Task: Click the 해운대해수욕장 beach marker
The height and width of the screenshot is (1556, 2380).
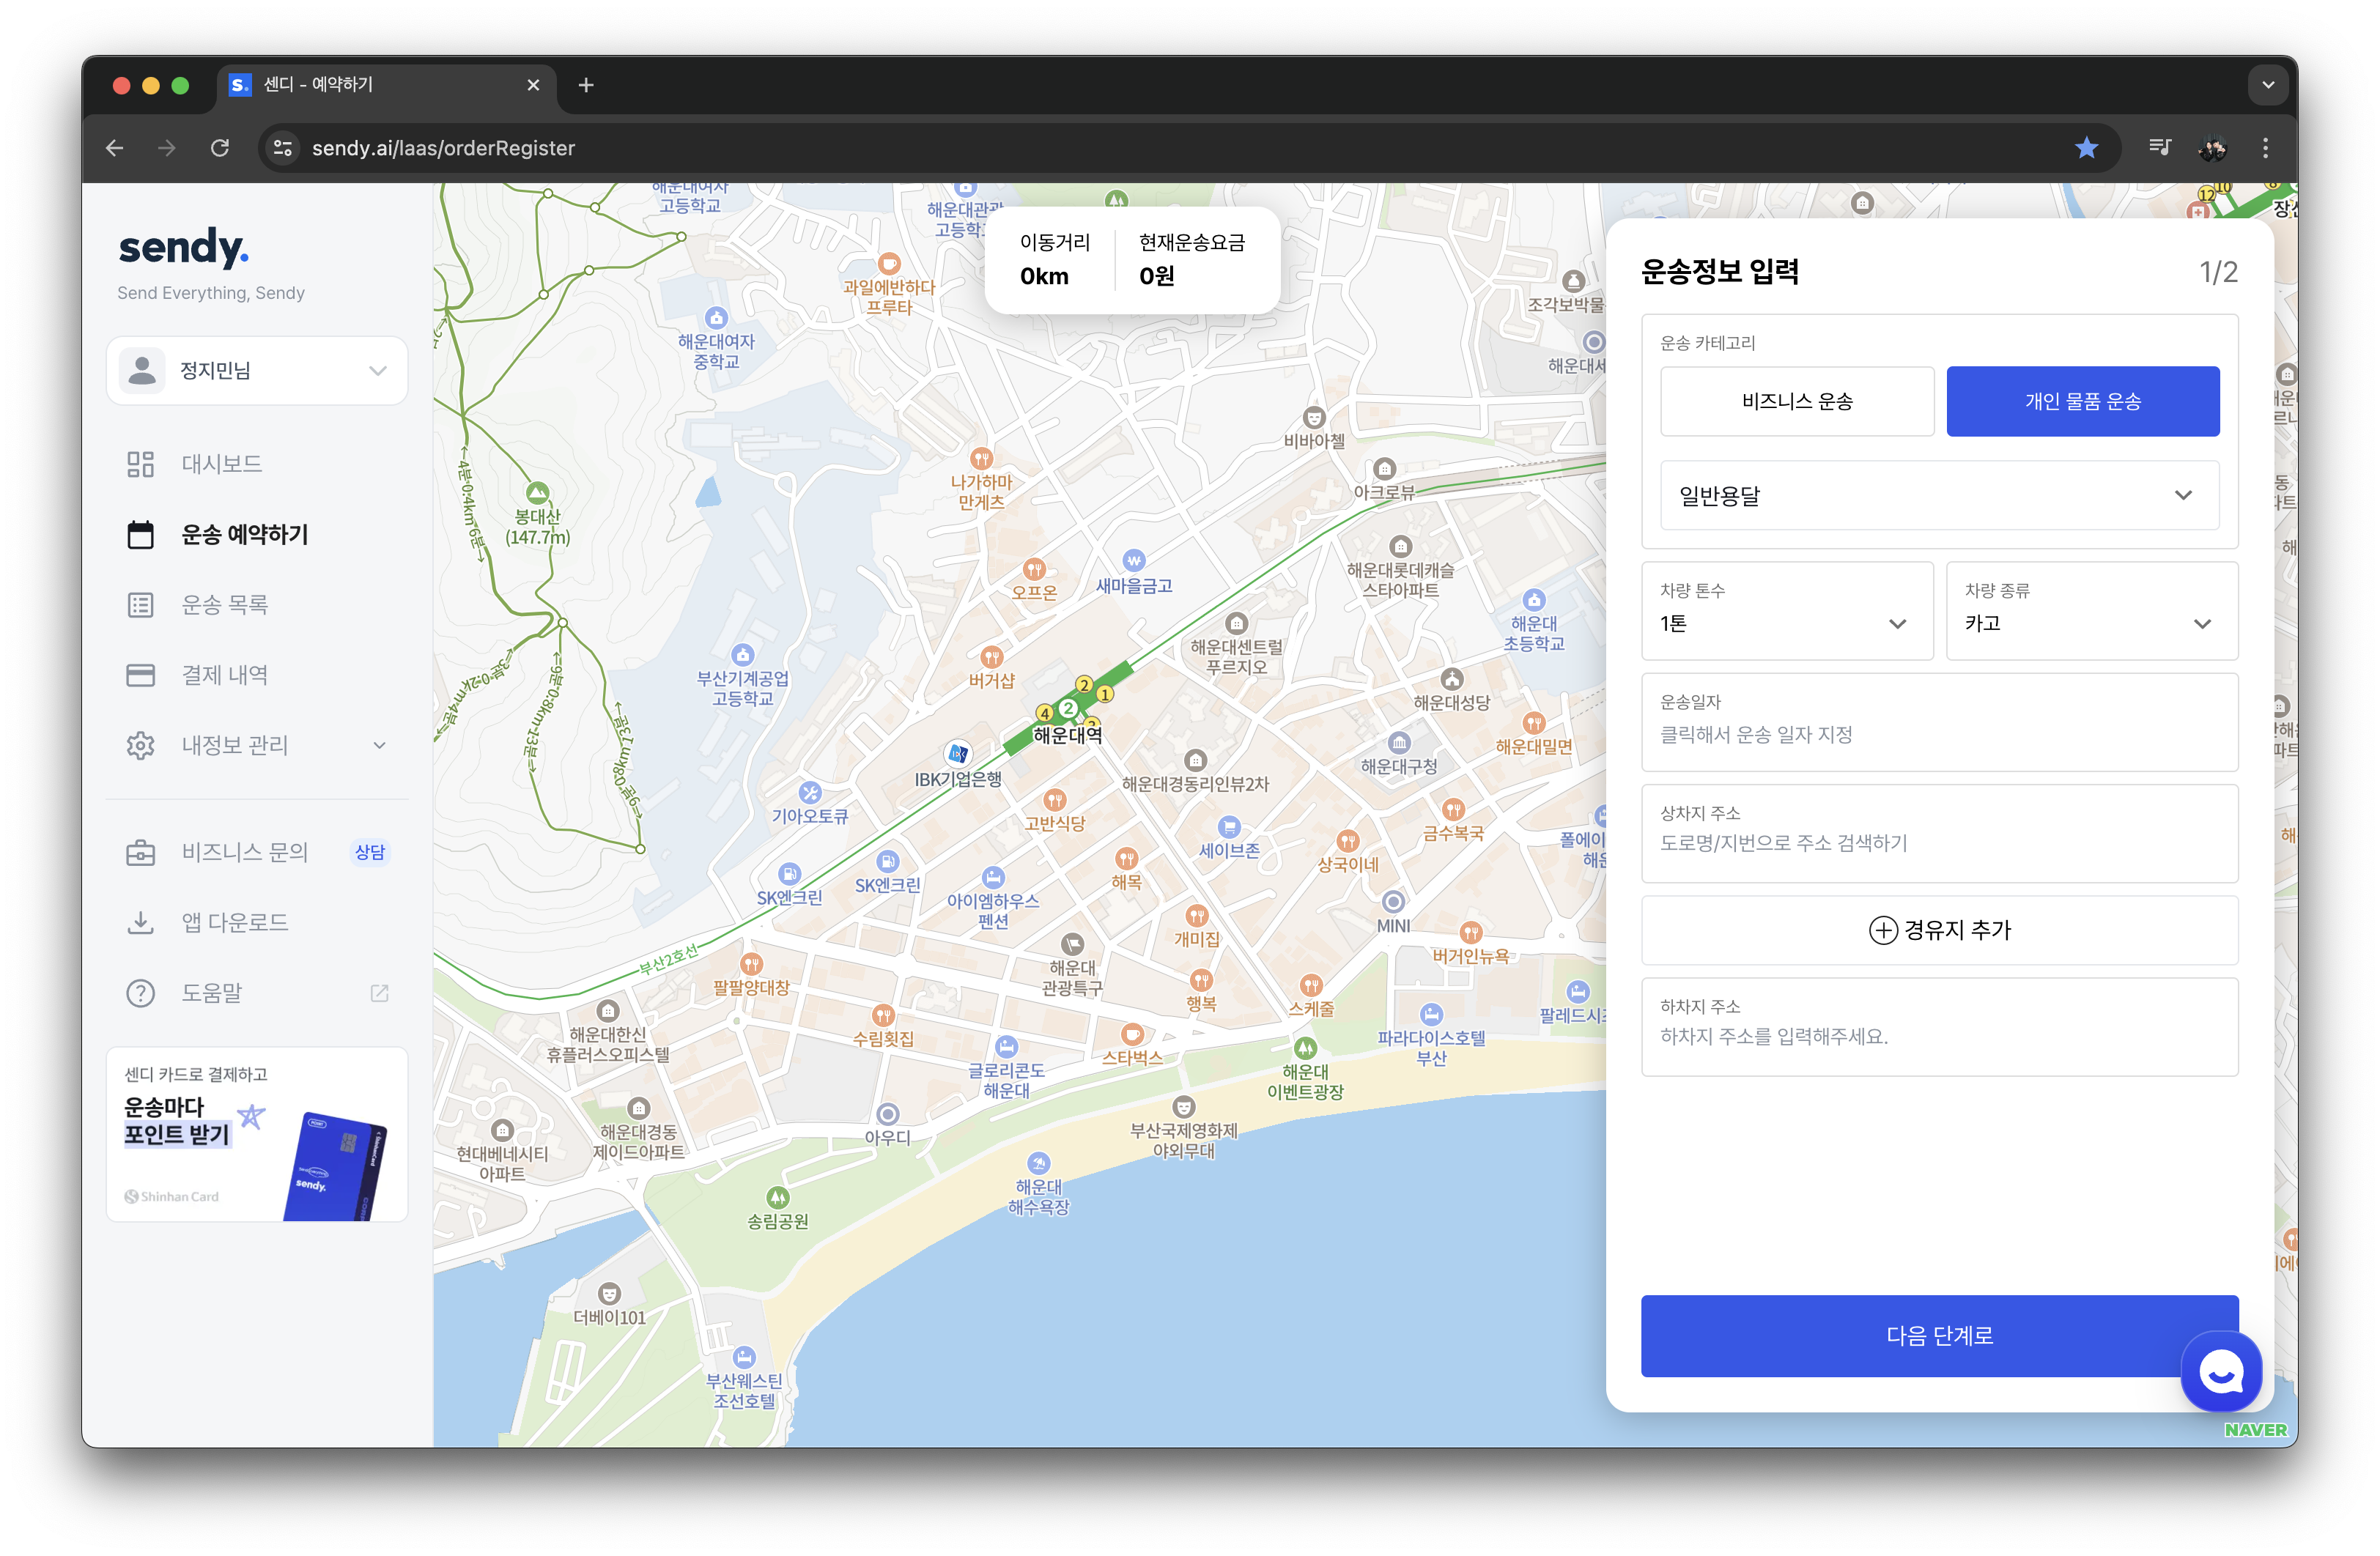Action: point(1039,1163)
